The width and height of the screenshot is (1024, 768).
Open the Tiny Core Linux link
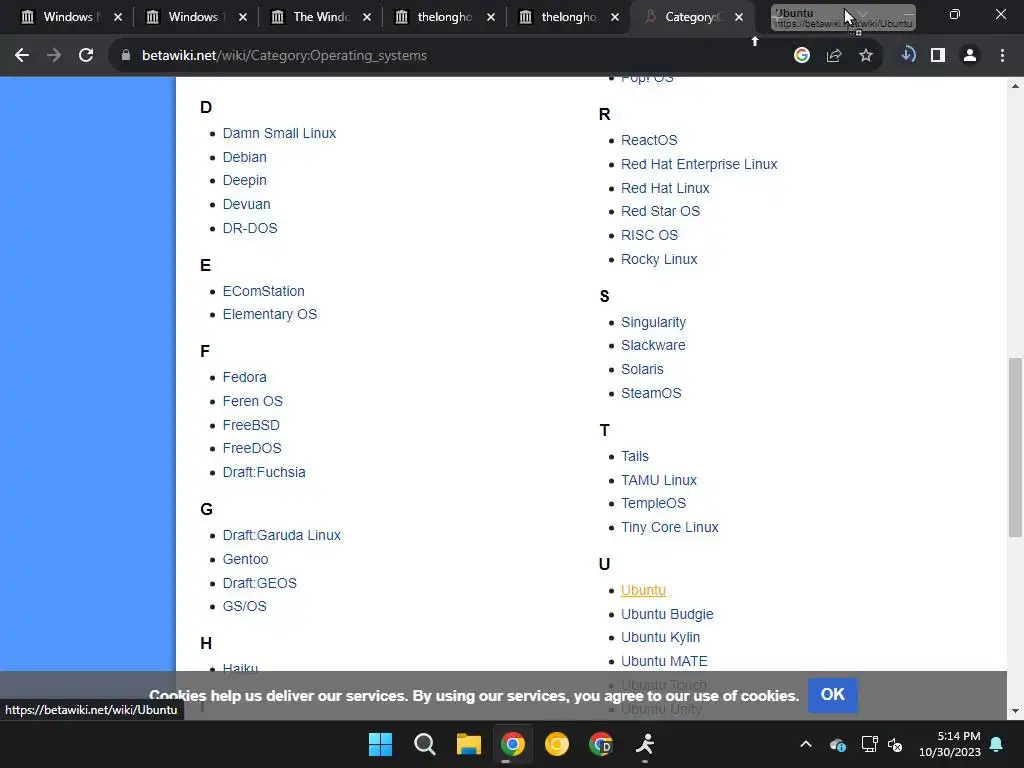(669, 528)
